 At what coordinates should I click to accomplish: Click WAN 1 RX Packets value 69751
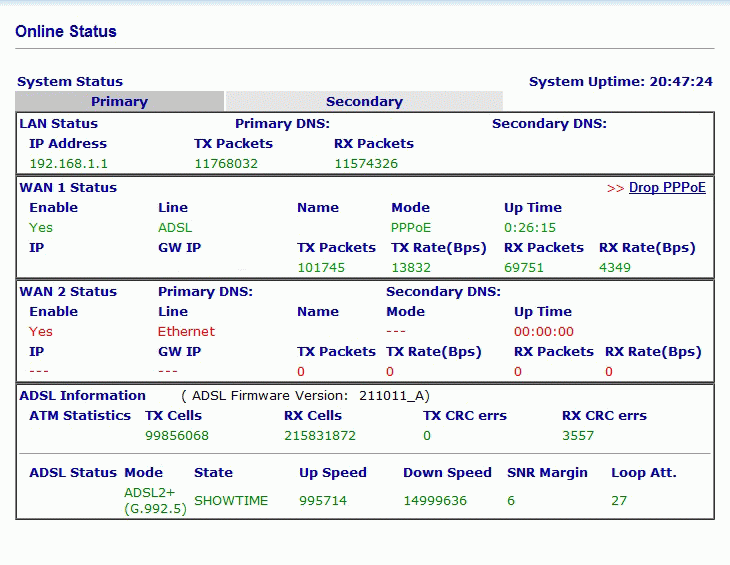pyautogui.click(x=524, y=268)
